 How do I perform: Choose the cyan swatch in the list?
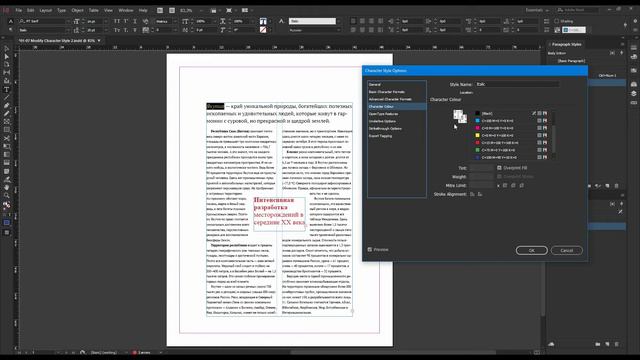pos(512,120)
